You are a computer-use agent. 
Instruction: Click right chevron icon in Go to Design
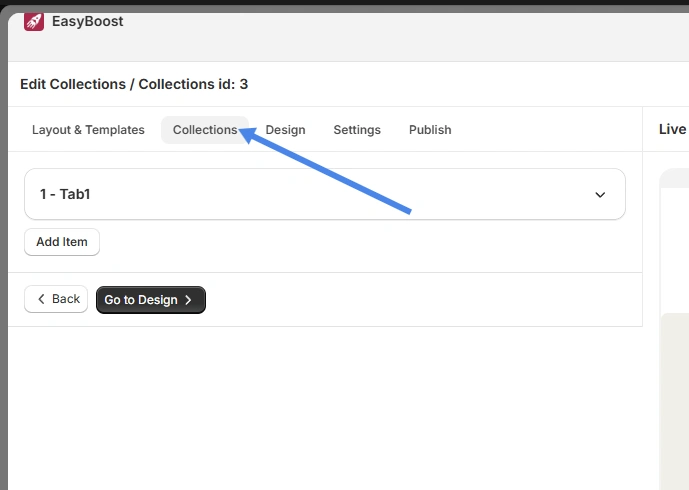pyautogui.click(x=188, y=300)
